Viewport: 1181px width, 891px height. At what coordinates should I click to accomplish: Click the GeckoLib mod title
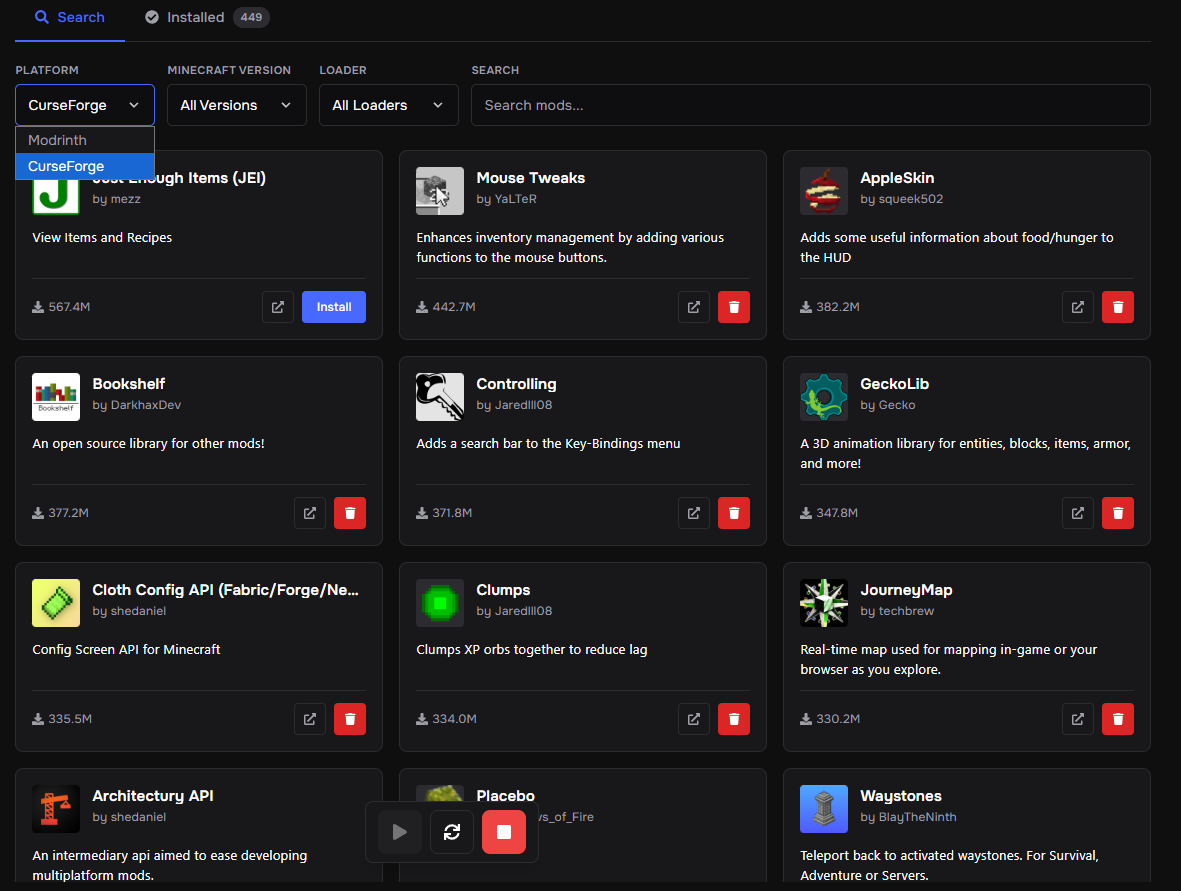pos(895,383)
